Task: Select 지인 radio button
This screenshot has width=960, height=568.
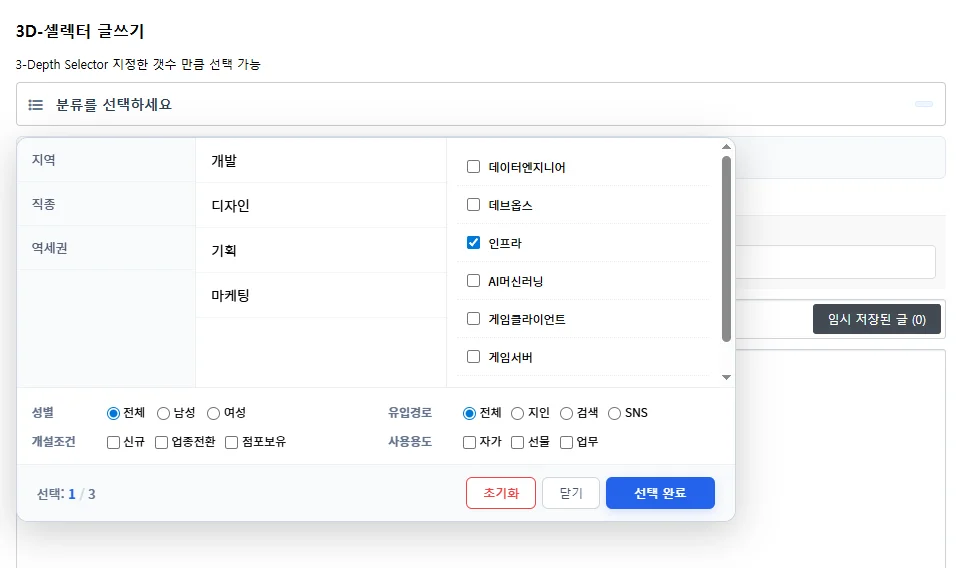Action: tap(517, 413)
